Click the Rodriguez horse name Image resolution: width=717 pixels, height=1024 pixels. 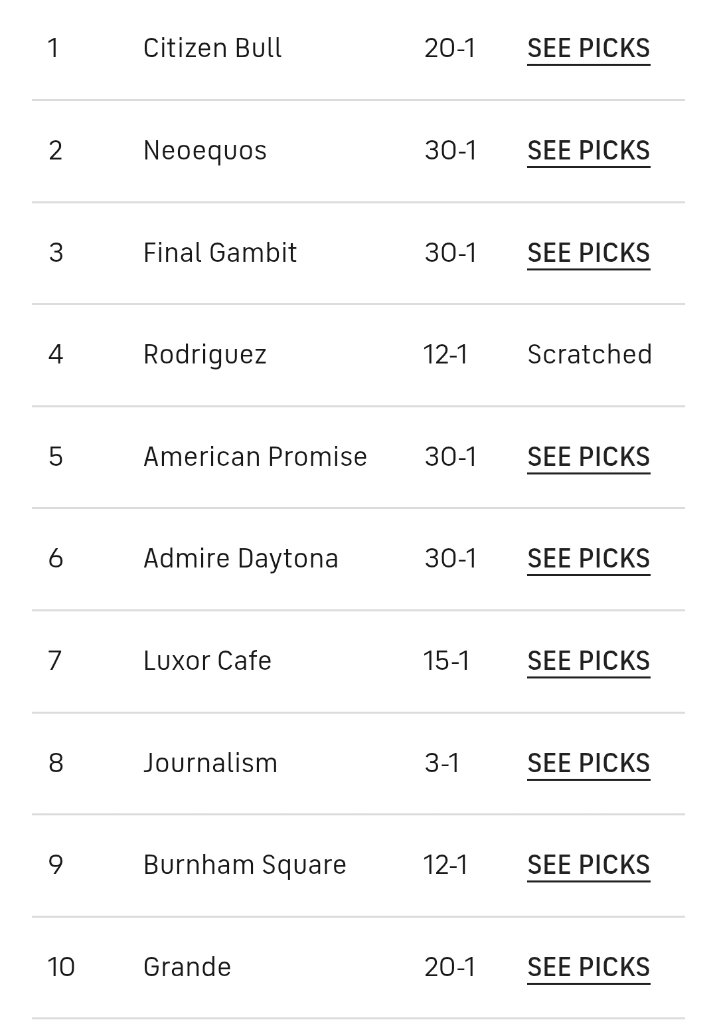click(205, 354)
